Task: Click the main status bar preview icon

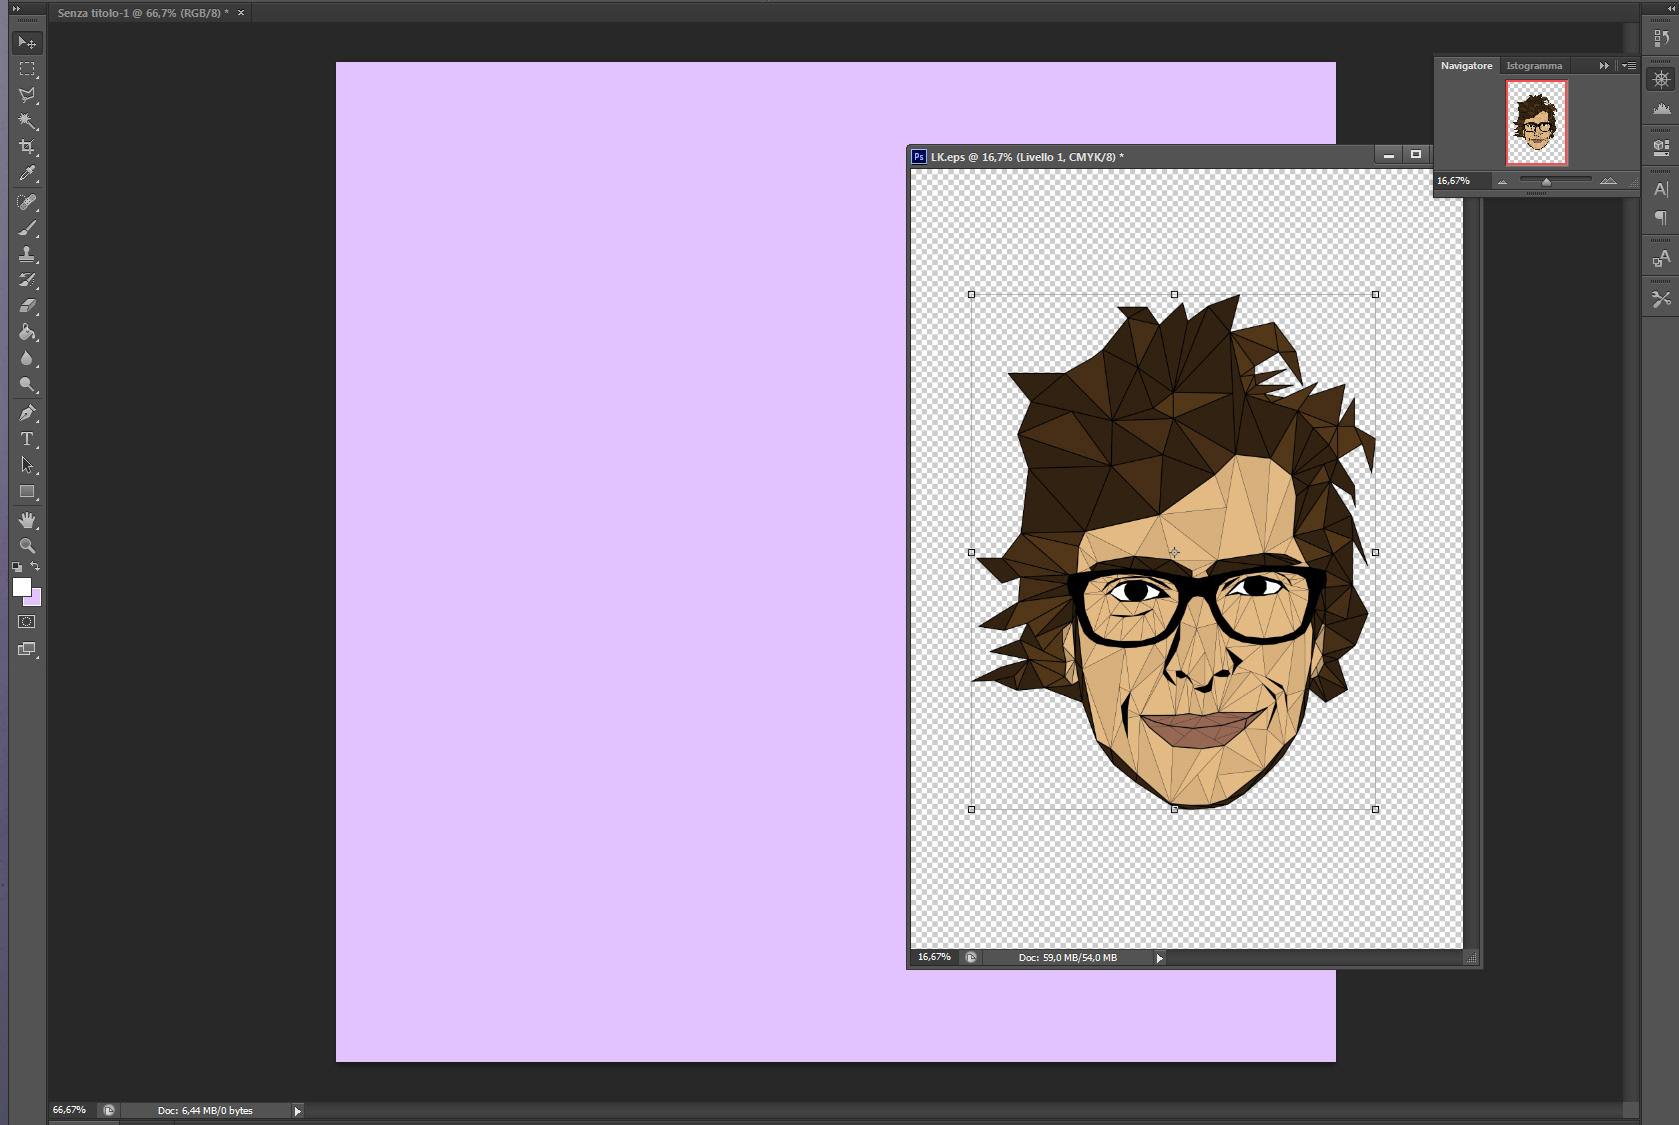Action: [x=109, y=1111]
